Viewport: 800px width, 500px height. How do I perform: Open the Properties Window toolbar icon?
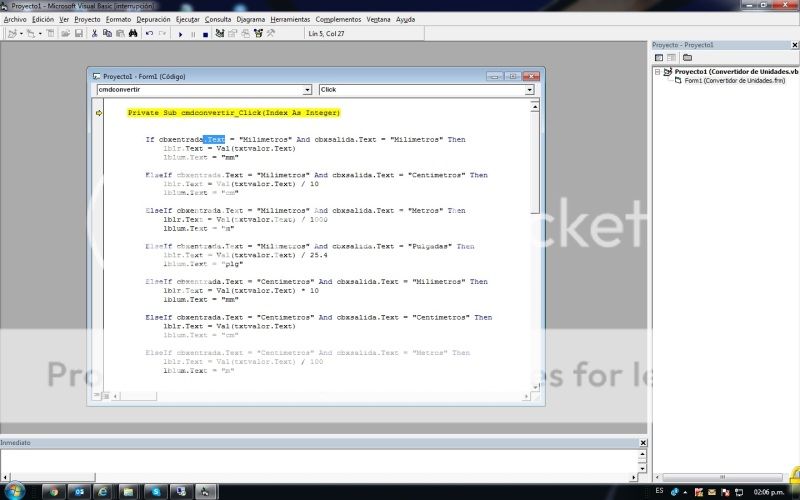pos(233,34)
